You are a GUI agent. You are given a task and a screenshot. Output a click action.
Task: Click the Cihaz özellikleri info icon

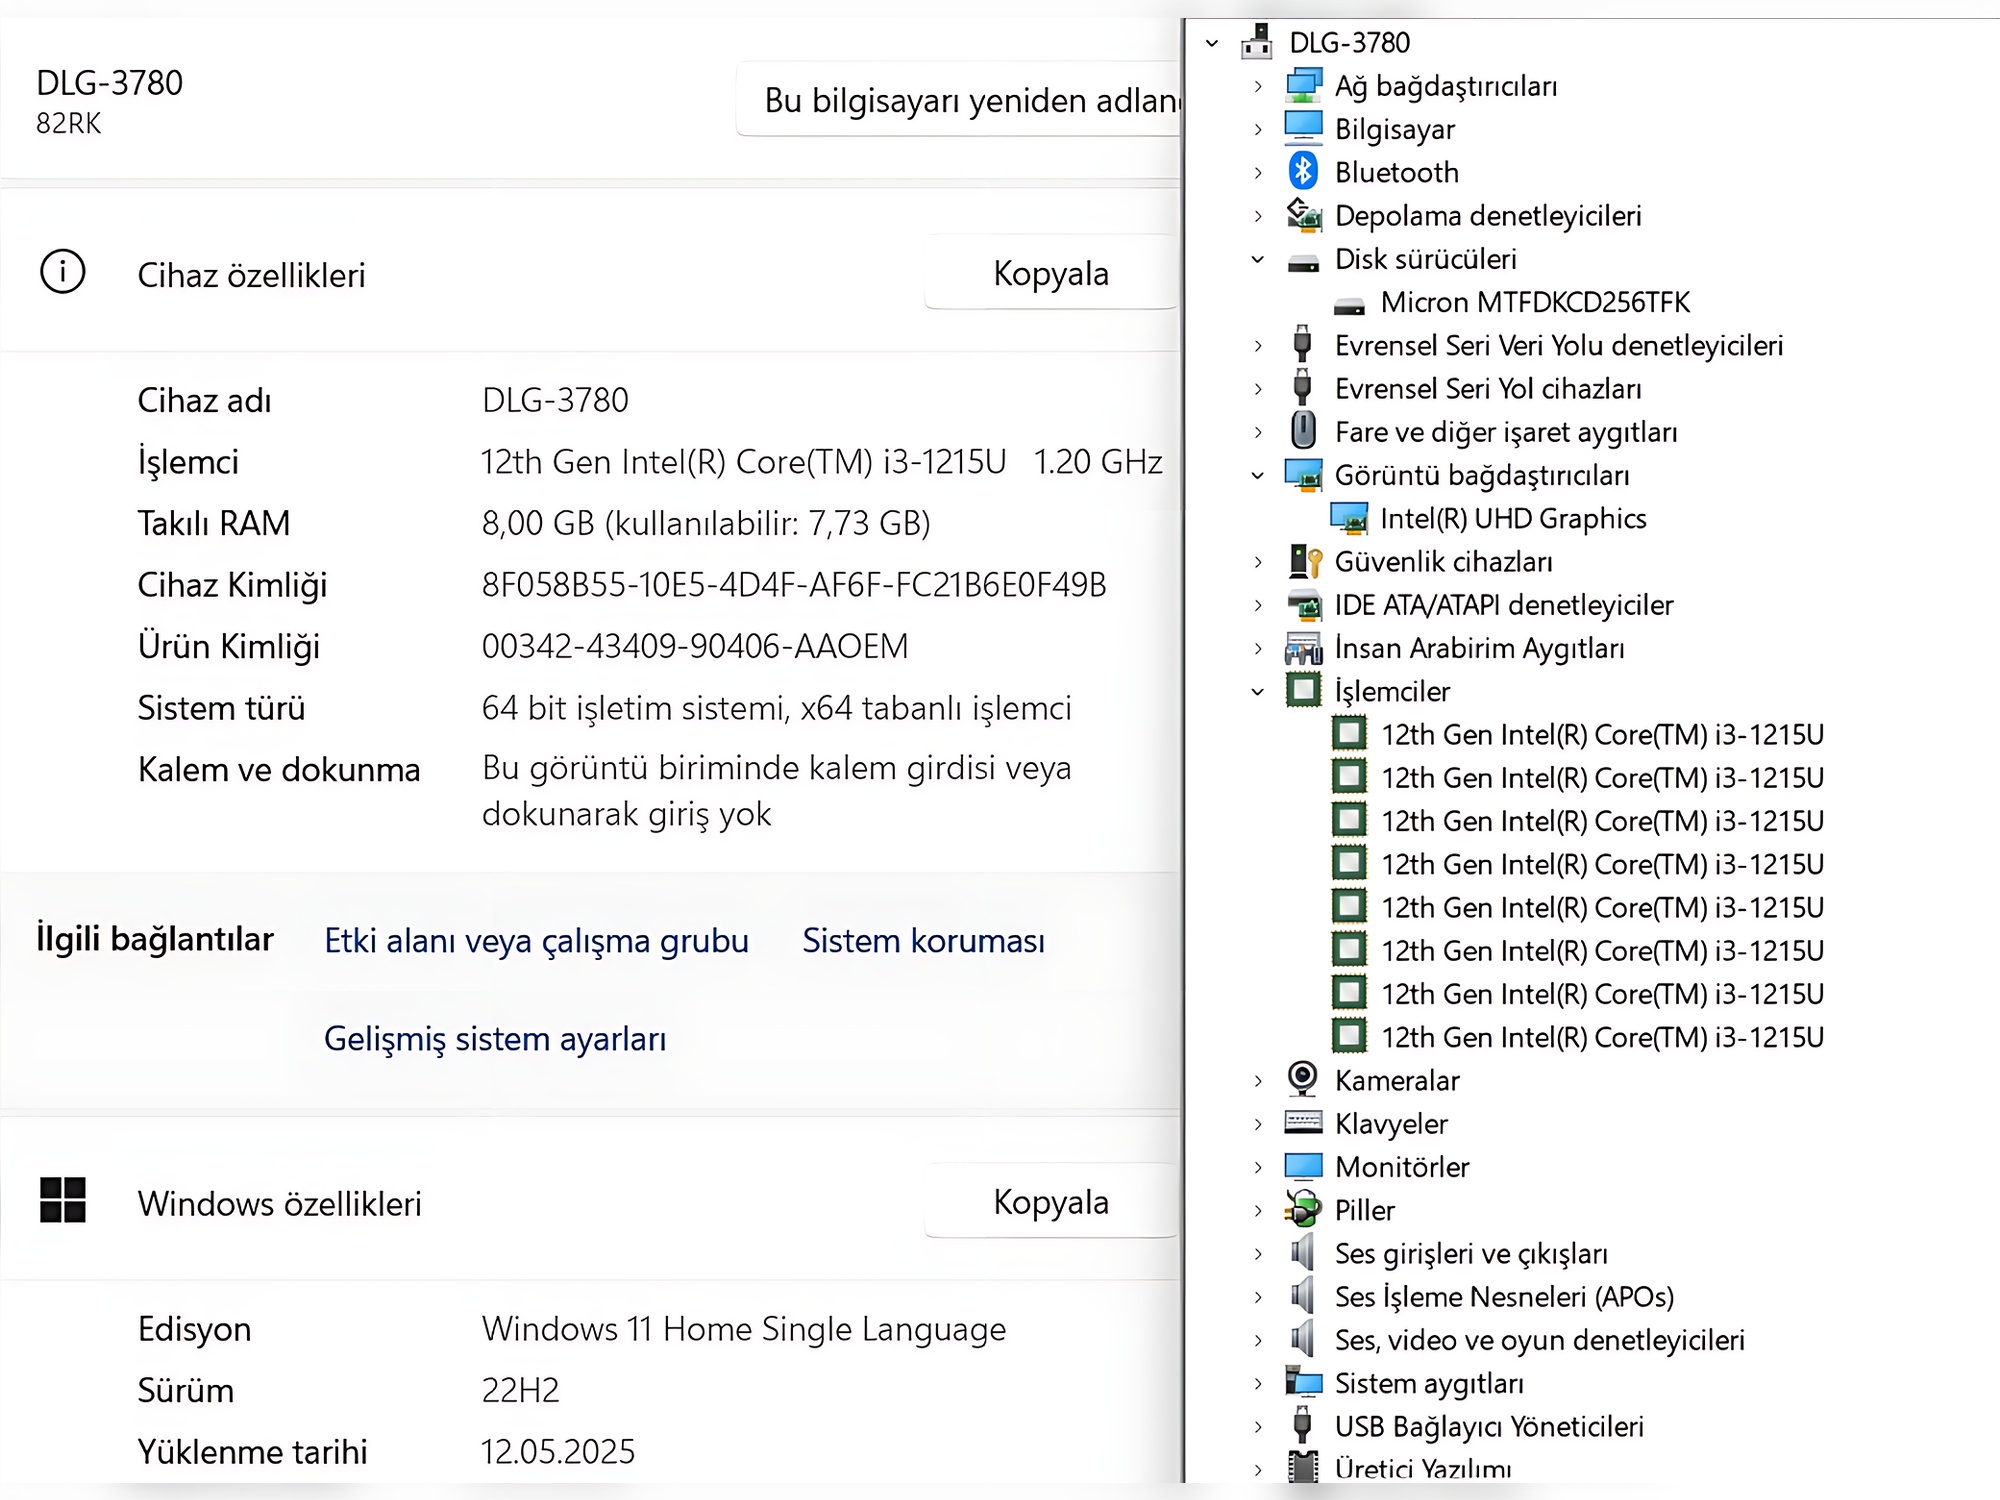62,272
